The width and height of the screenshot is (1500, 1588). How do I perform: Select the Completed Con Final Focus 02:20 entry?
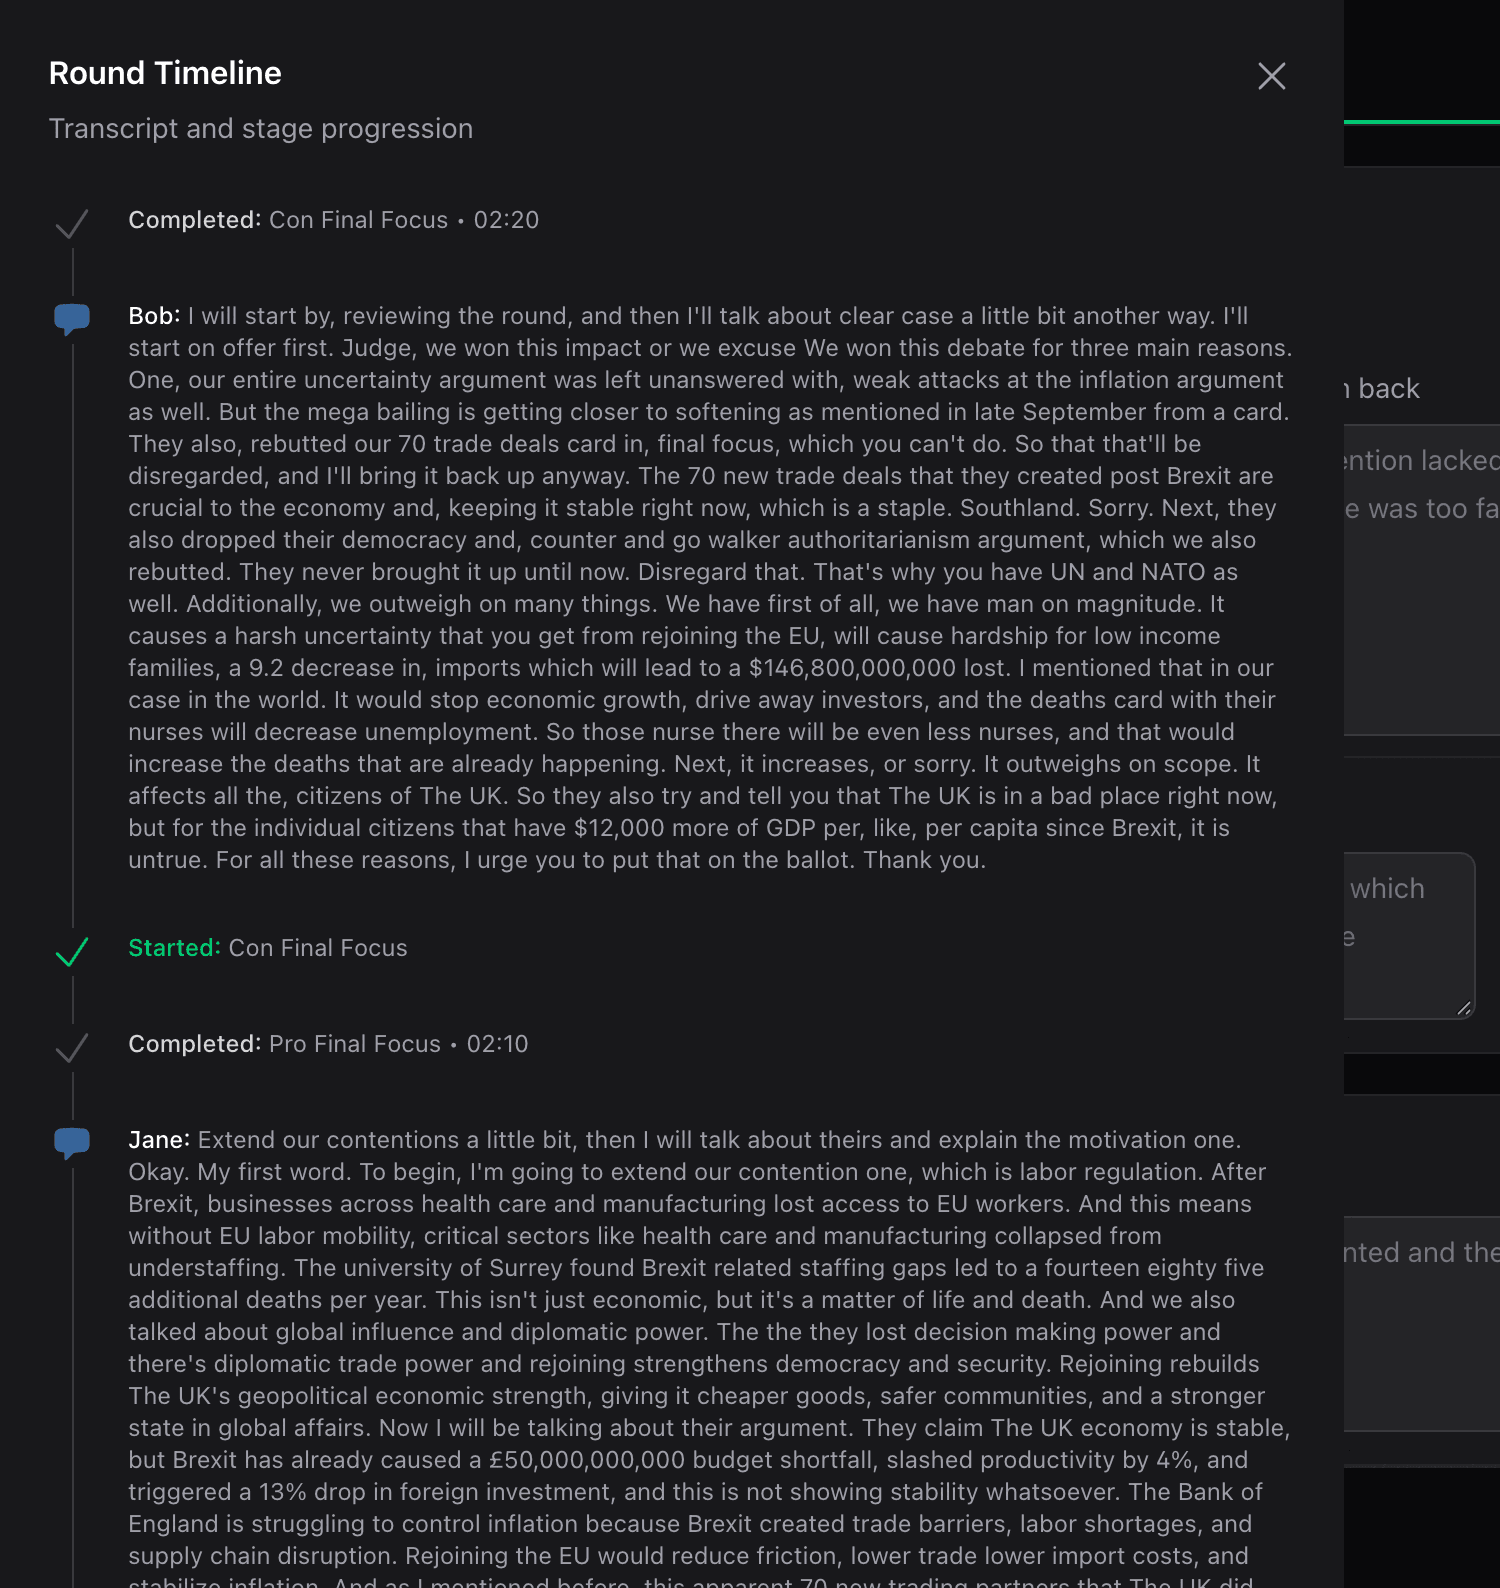point(334,220)
